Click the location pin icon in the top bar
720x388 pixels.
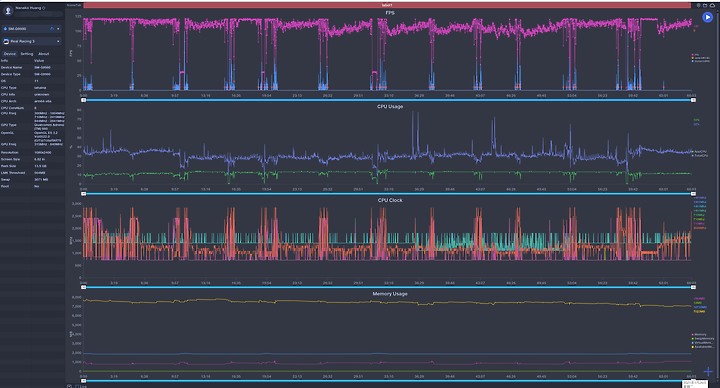[698, 6]
